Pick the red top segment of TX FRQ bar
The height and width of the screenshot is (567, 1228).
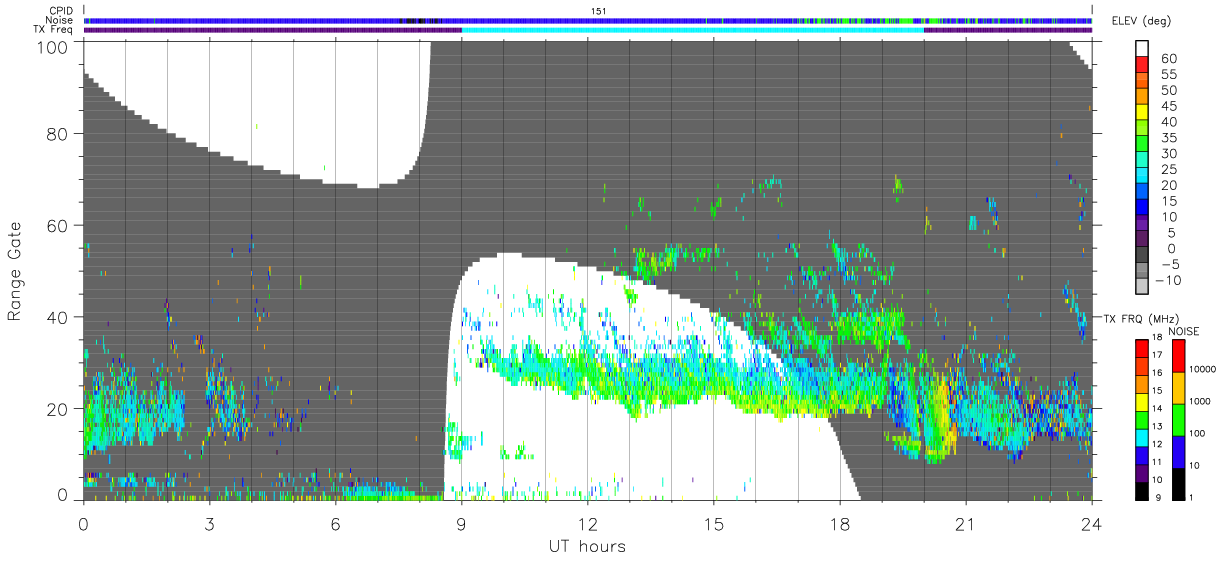click(1143, 349)
